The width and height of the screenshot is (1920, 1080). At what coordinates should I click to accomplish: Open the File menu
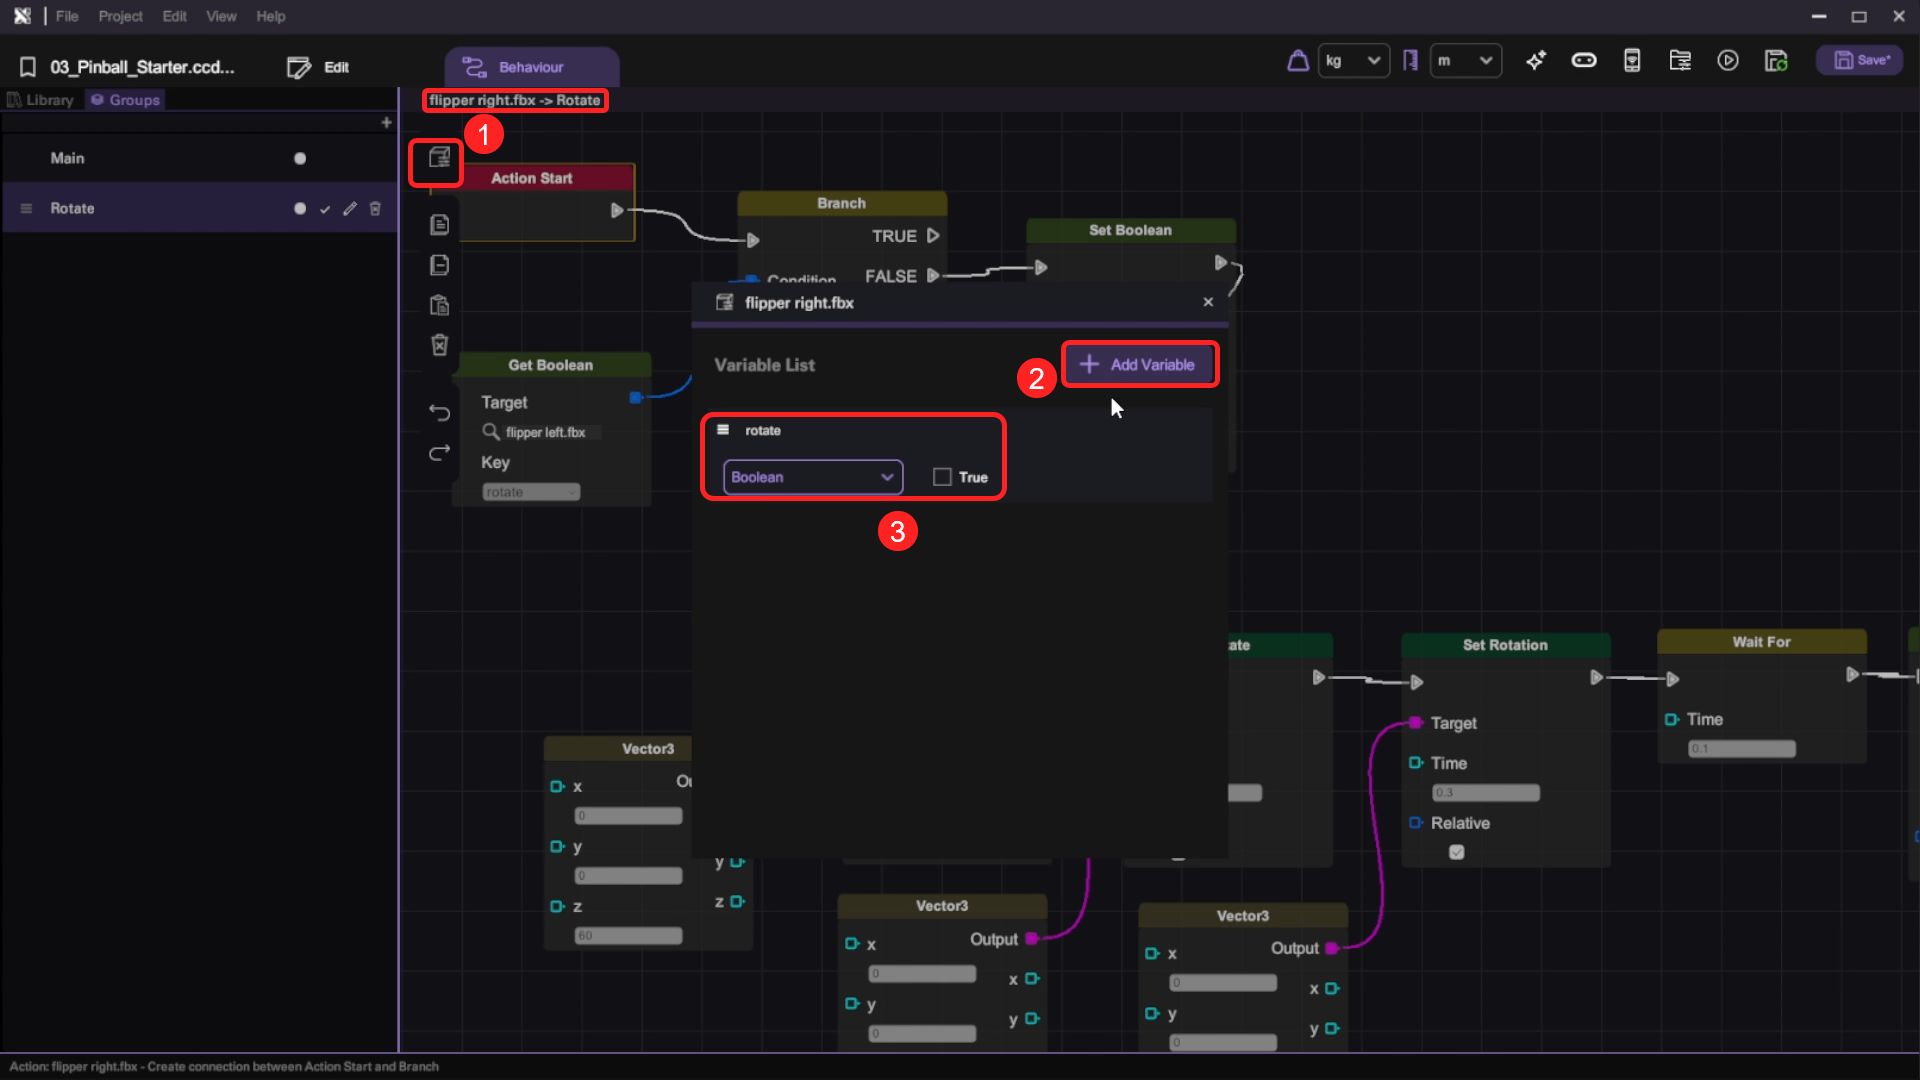[67, 16]
